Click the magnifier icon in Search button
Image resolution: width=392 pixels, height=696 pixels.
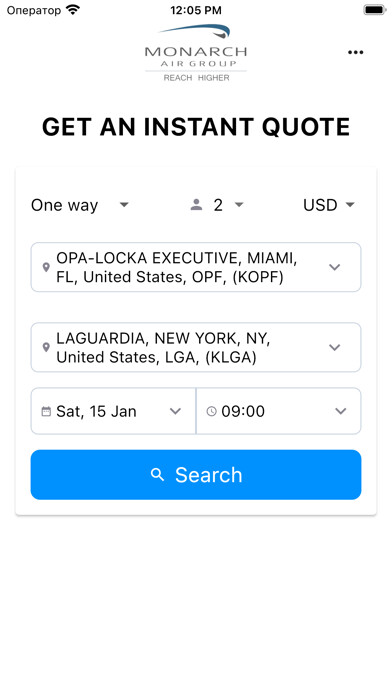[157, 475]
